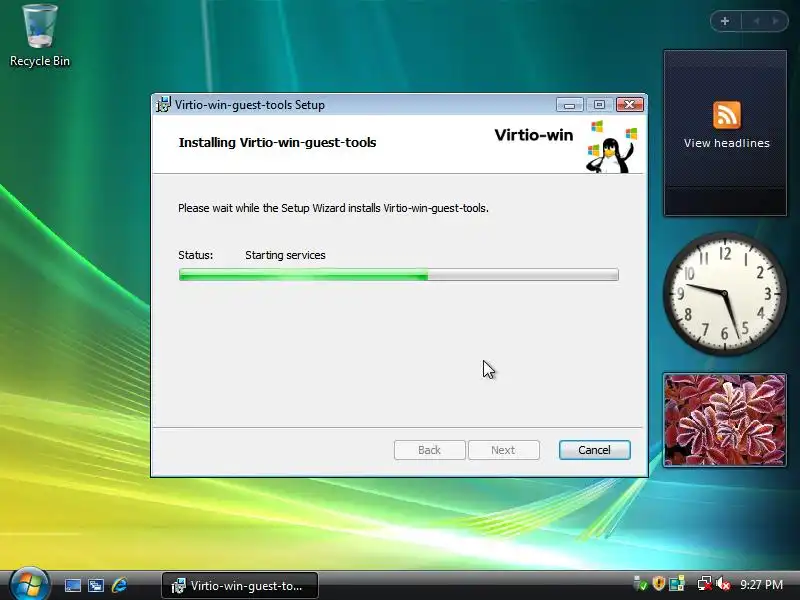Screen dimensions: 800x600
Task: Click the disabled Back button
Action: coord(430,450)
